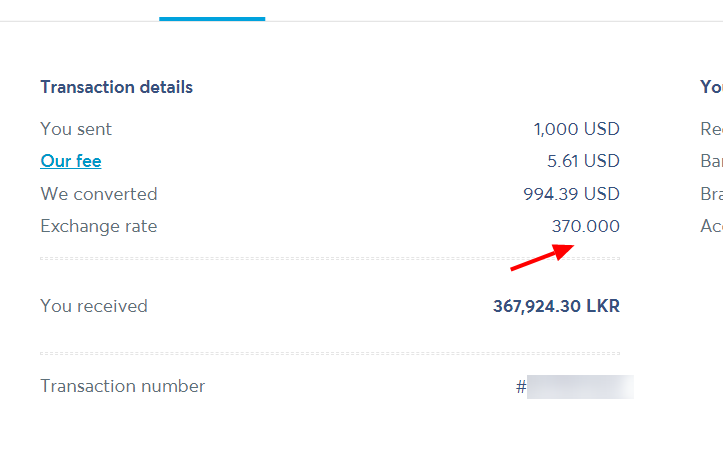Open the Our fee link

(71, 161)
